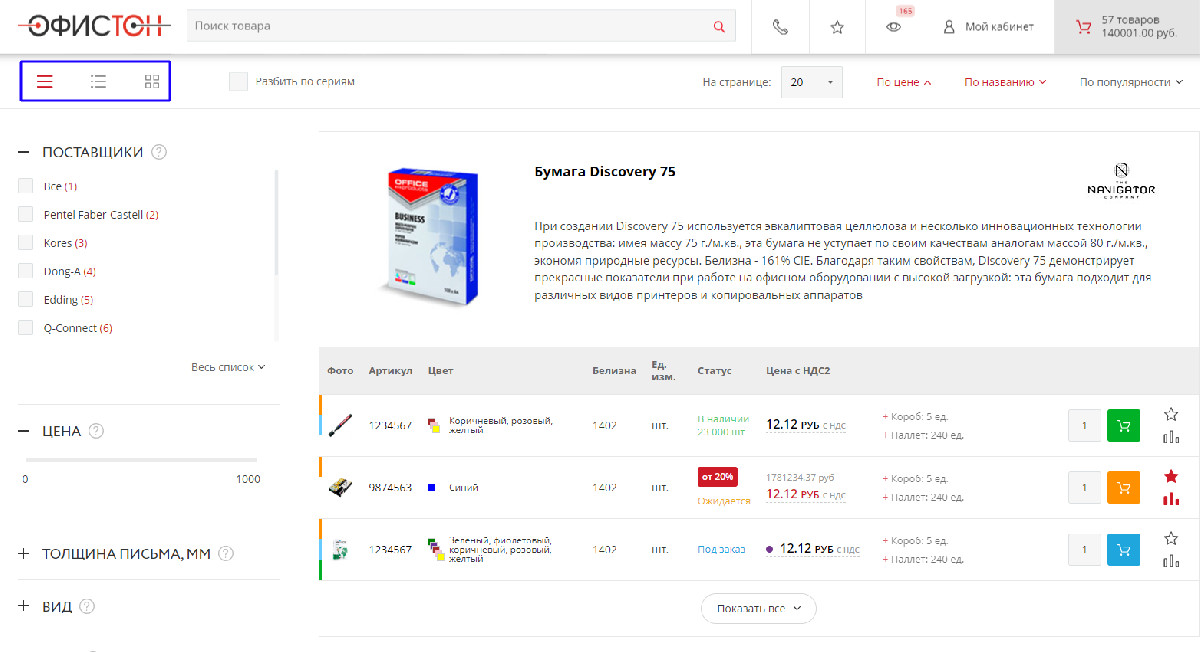Click the Поиск товара search field
1200x652 pixels.
[x=461, y=26]
